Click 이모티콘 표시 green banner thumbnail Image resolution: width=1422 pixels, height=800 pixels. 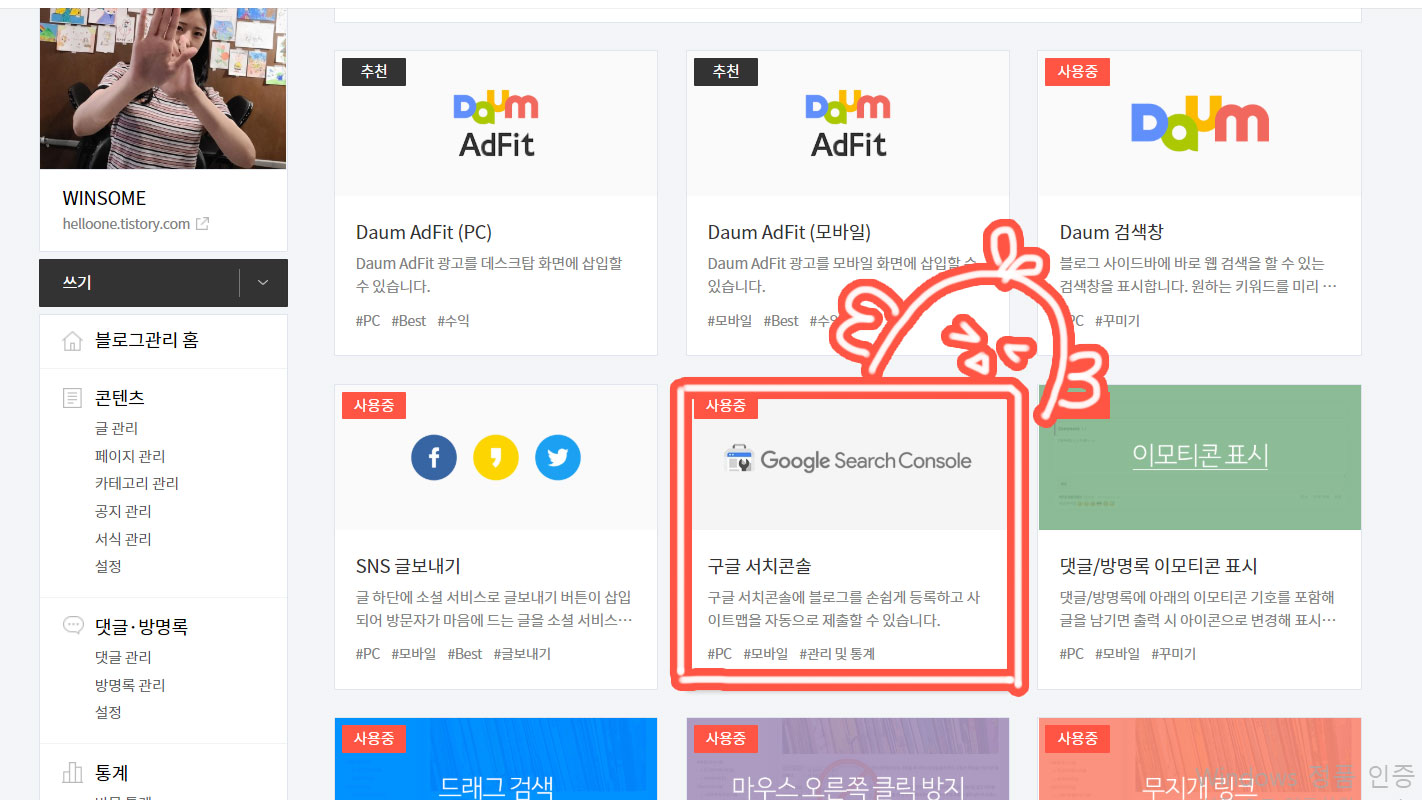tap(1200, 457)
